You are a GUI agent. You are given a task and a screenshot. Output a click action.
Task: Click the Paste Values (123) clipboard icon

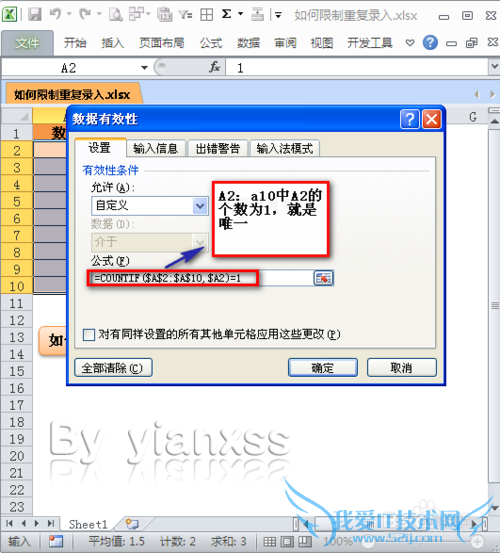click(x=164, y=15)
